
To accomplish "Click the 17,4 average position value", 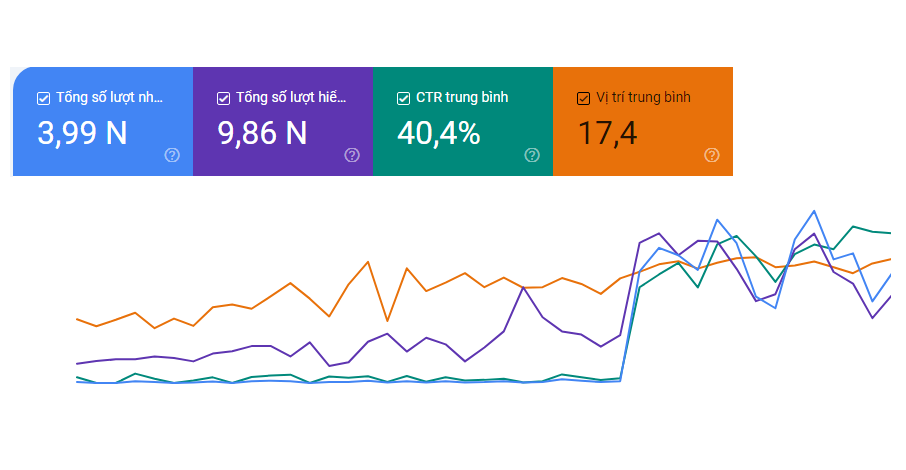I will pos(608,133).
